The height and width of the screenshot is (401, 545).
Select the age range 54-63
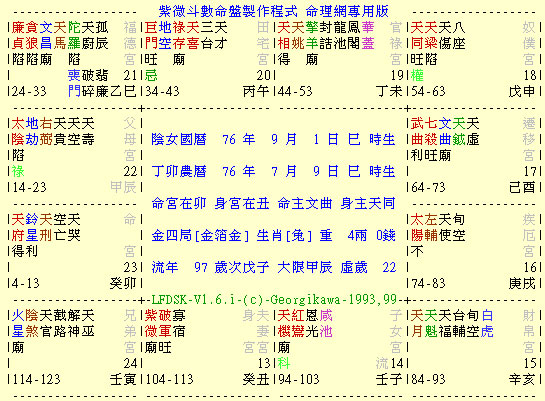point(428,91)
